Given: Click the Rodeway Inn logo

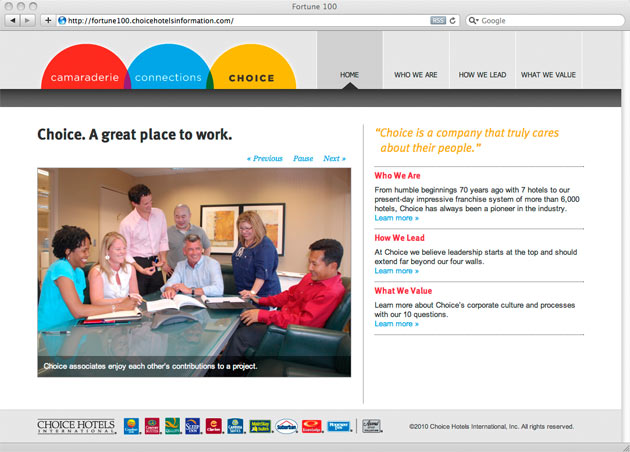Looking at the screenshot, I should (338, 426).
